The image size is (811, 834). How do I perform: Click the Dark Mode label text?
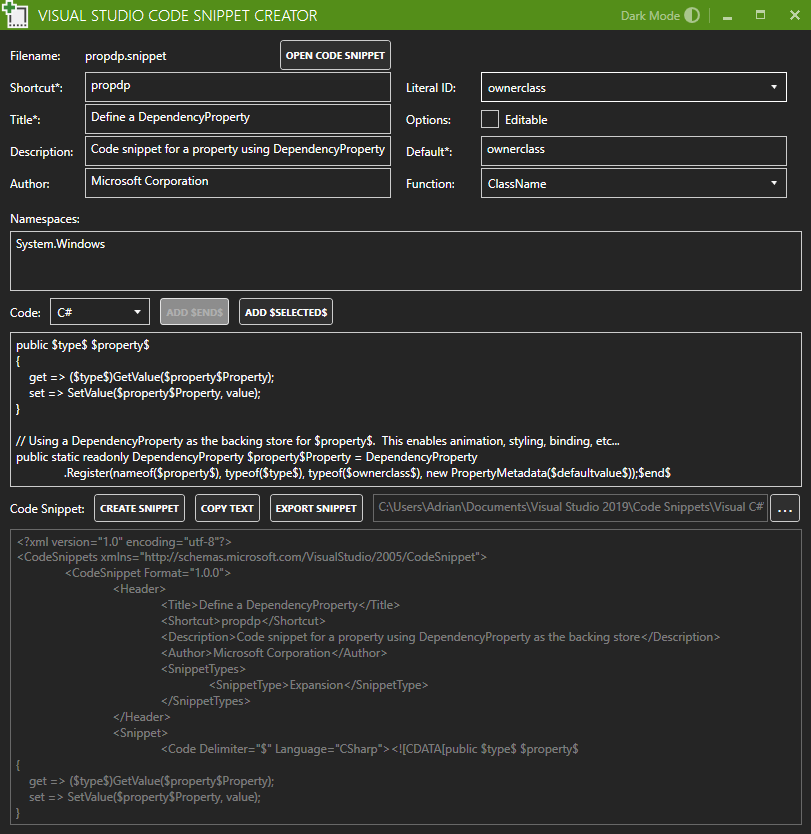coord(650,16)
